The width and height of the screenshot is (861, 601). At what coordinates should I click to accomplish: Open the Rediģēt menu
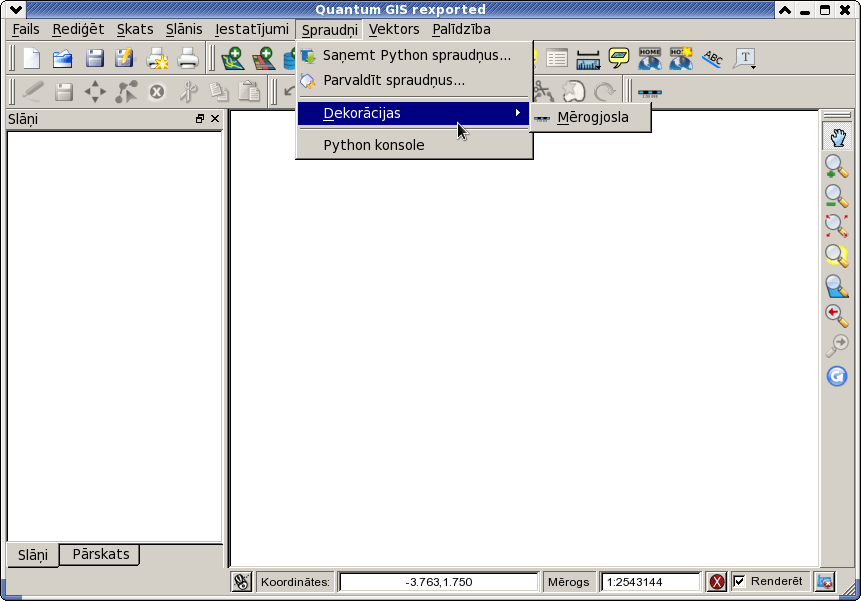[78, 29]
